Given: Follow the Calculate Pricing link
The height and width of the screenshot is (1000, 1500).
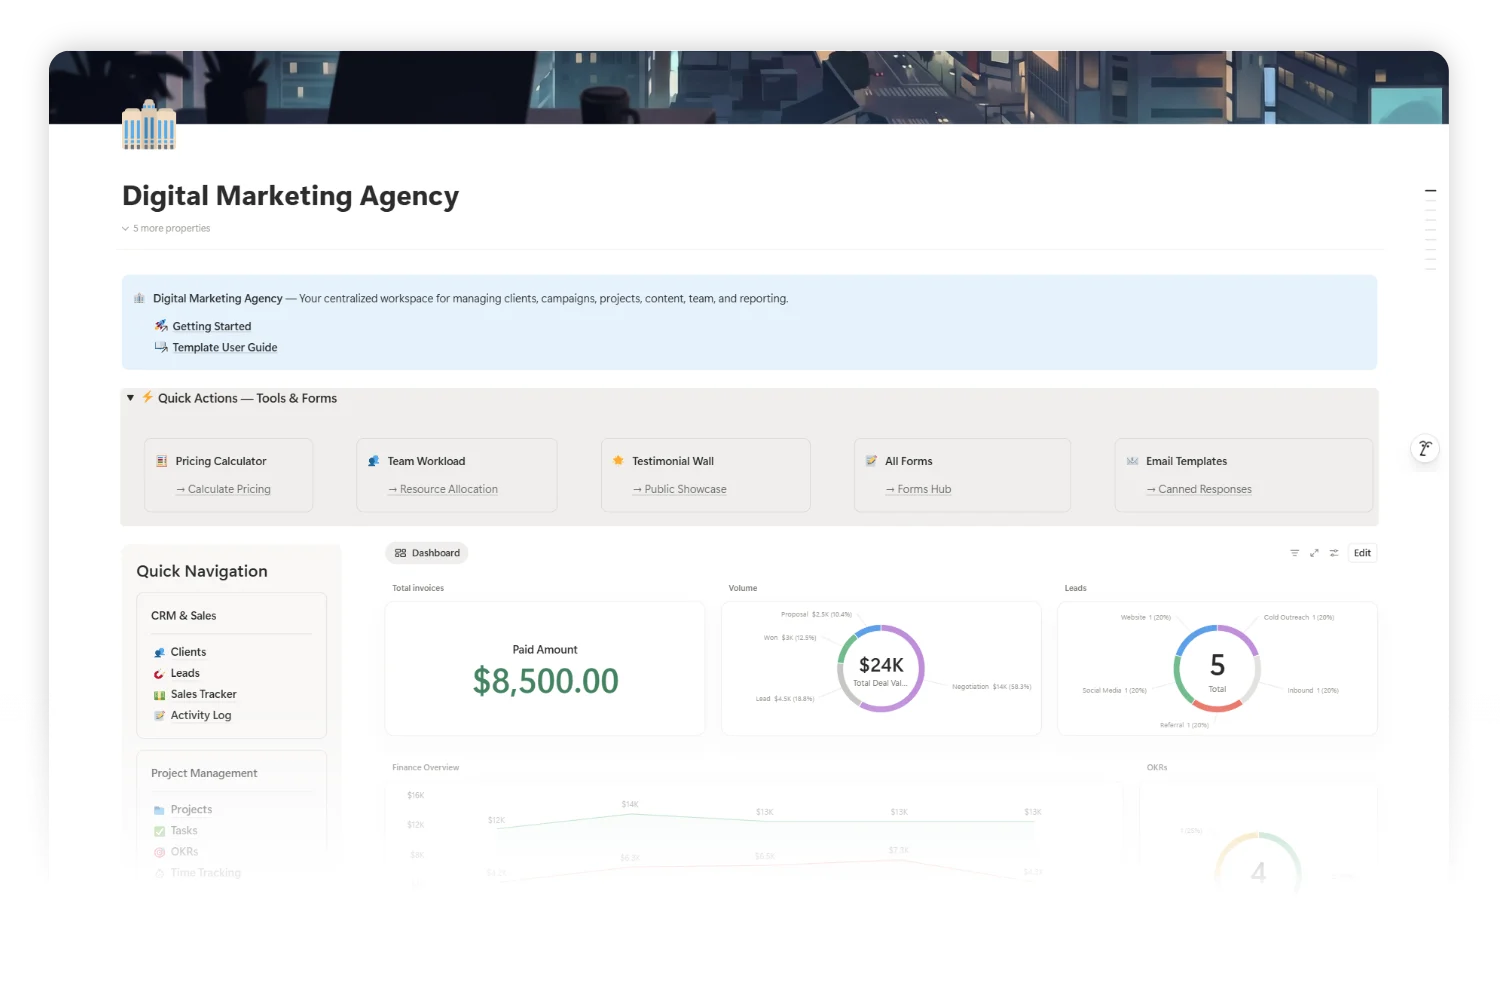Looking at the screenshot, I should [x=223, y=489].
